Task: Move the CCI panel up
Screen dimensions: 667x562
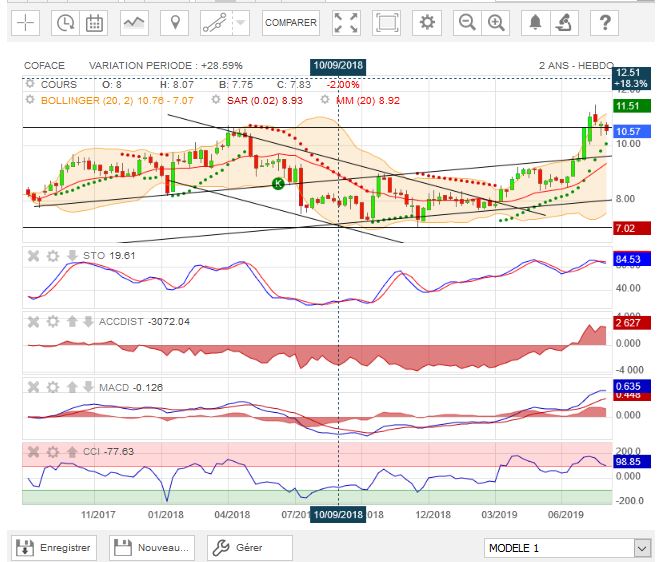Action: coord(72,451)
